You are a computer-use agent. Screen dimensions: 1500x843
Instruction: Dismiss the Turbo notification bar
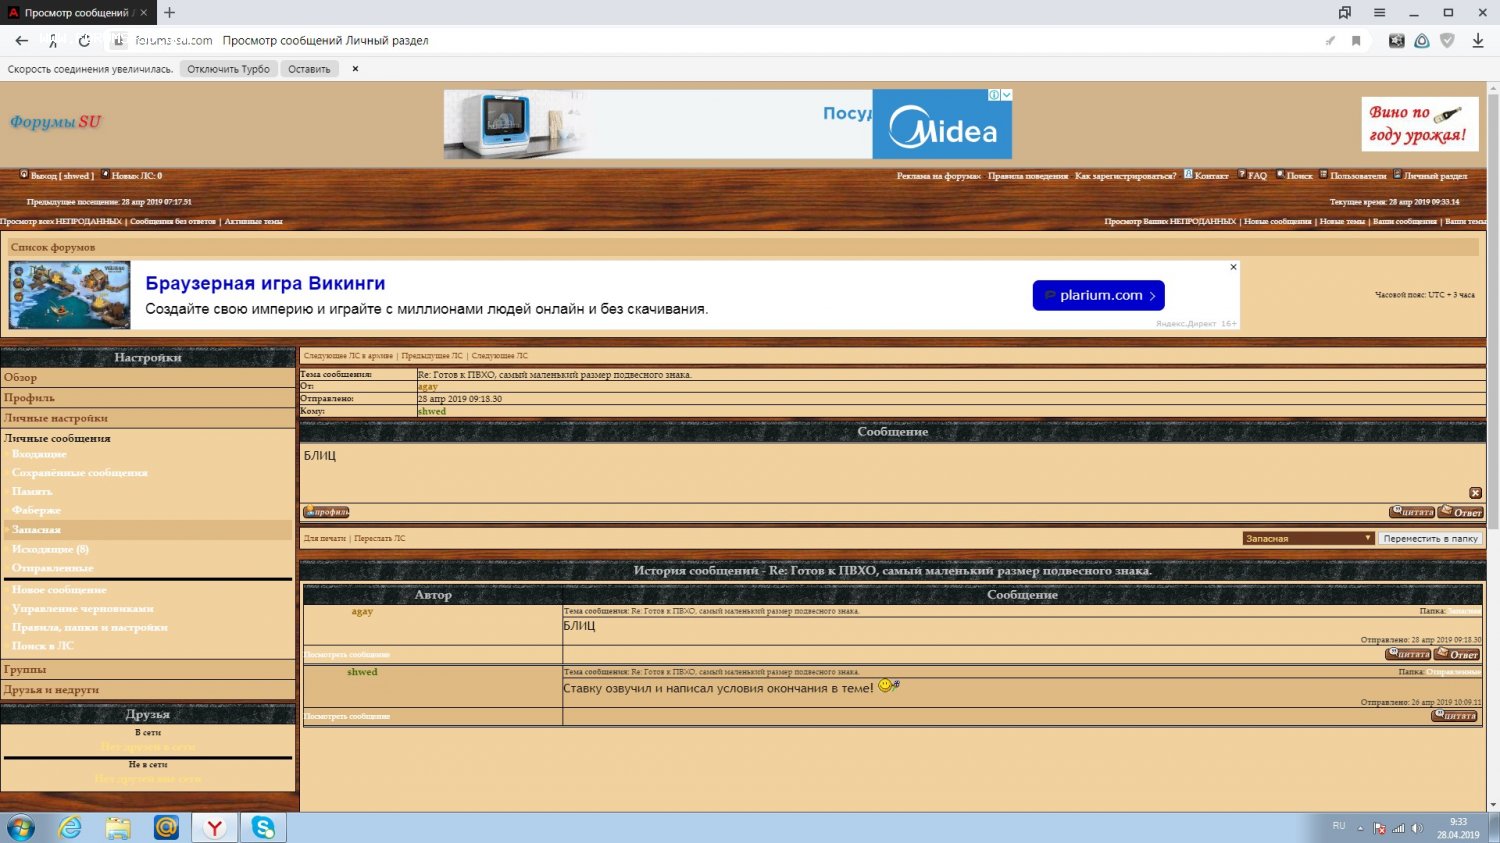tap(355, 69)
